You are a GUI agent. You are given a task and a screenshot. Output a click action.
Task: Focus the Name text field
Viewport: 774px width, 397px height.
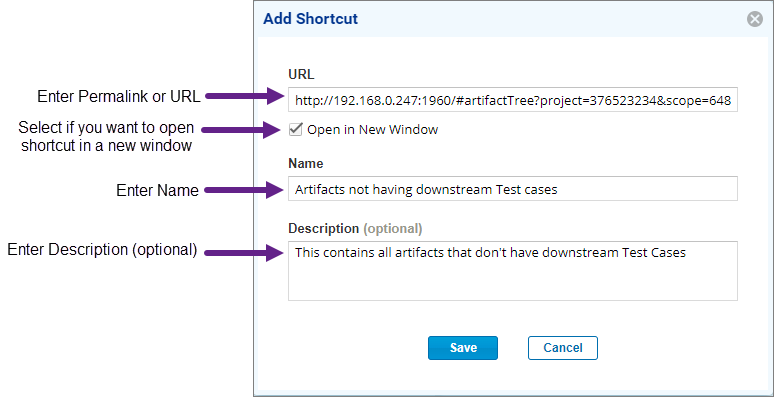click(x=513, y=189)
